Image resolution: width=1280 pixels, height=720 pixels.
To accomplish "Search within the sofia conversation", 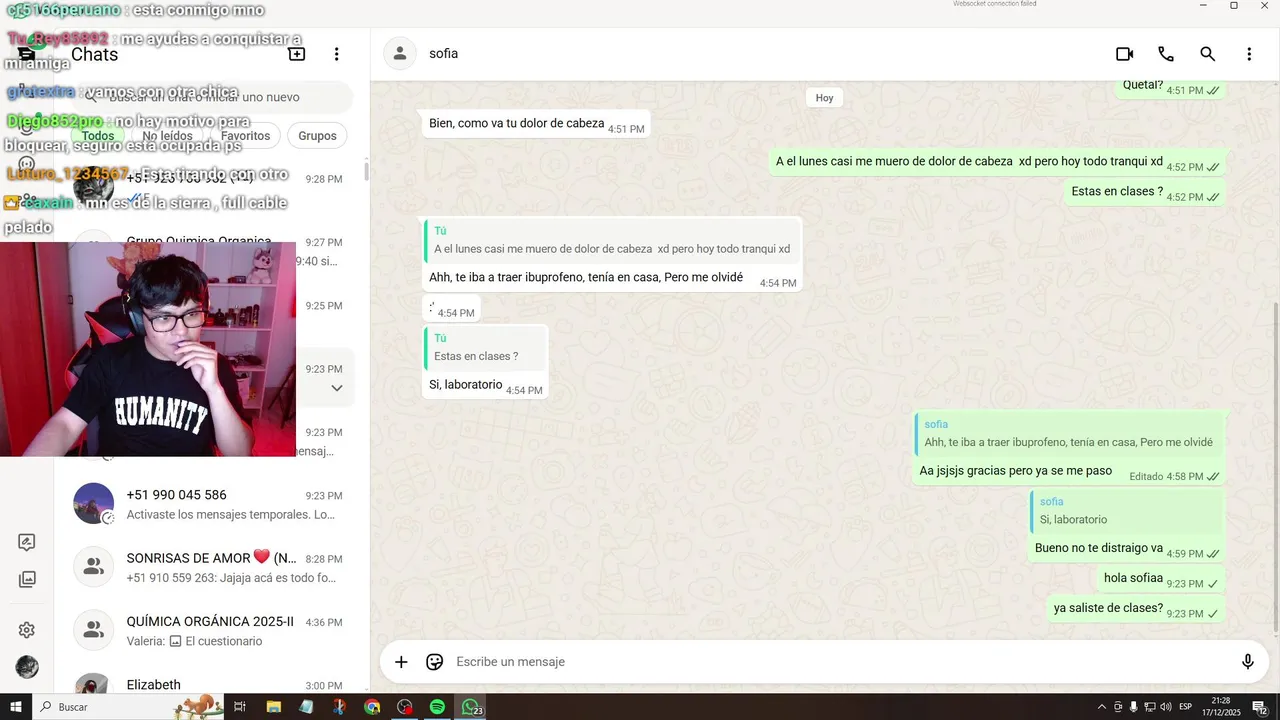I will (1208, 54).
